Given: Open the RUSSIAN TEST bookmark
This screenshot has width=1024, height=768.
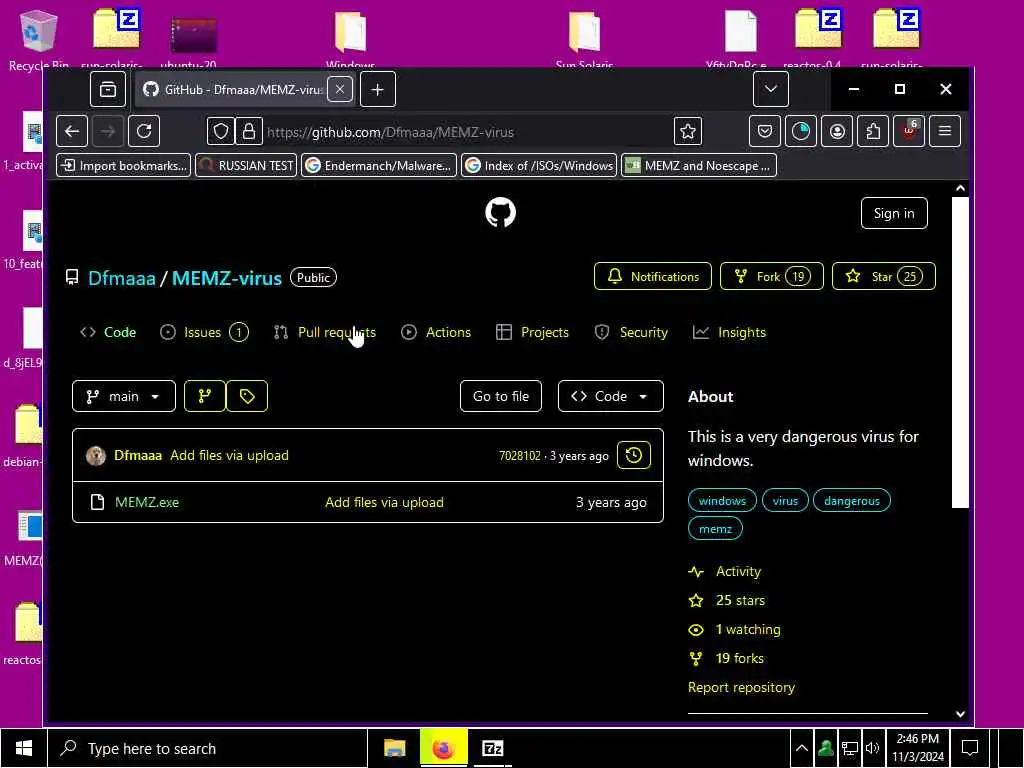Looking at the screenshot, I should click(x=246, y=166).
